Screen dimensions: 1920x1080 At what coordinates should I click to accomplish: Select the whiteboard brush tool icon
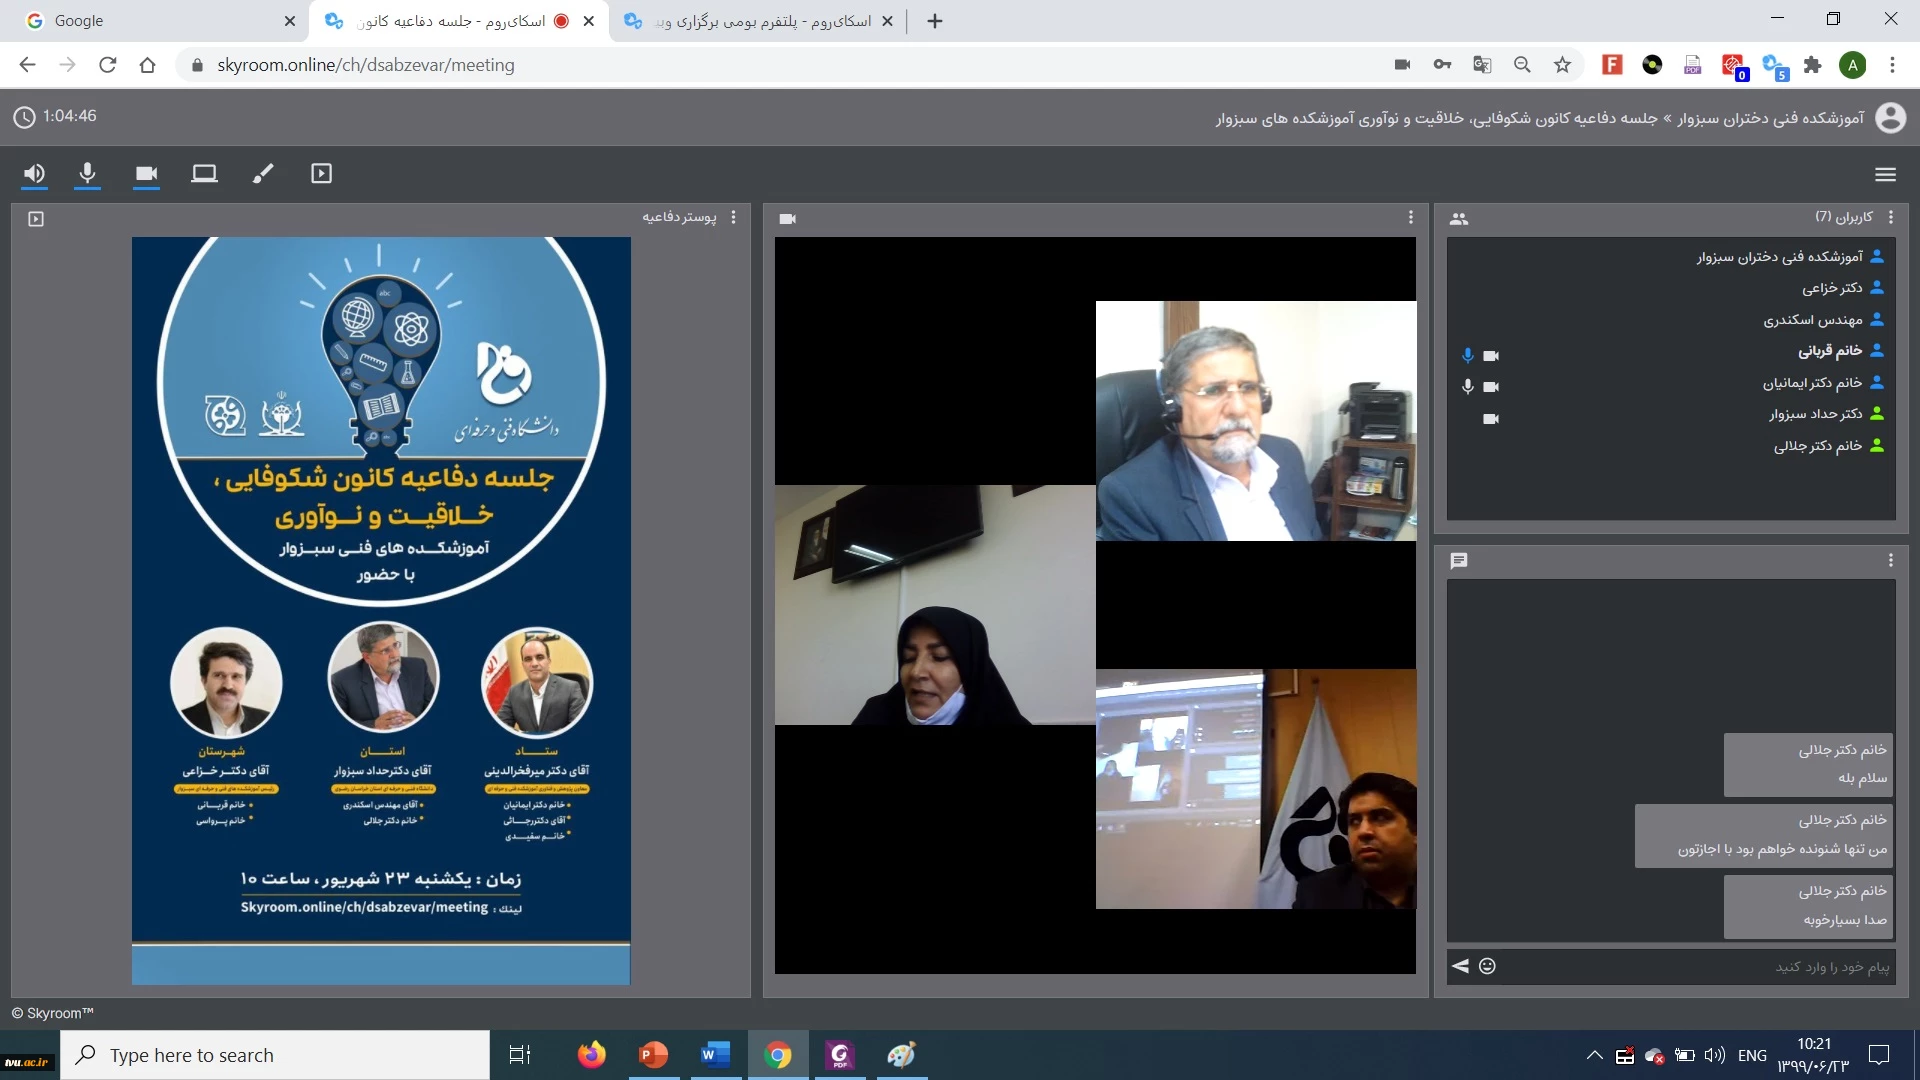coord(263,174)
